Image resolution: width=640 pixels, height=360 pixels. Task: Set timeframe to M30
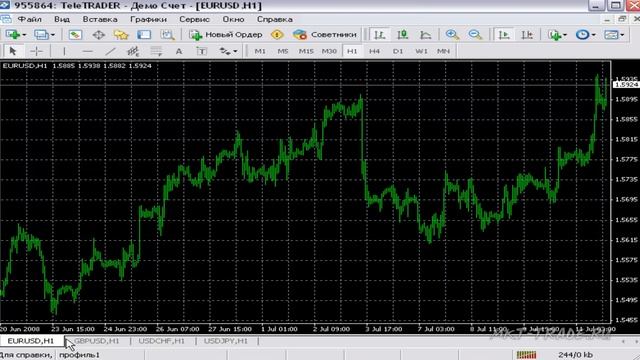coord(329,51)
